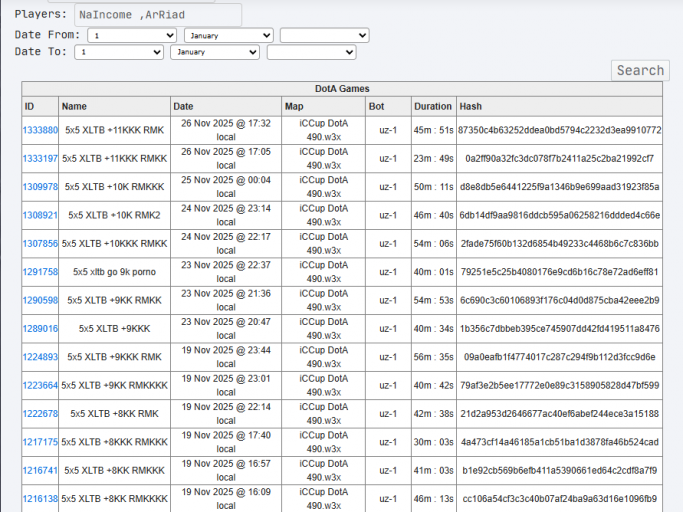The height and width of the screenshot is (512, 683).
Task: Select game name 5x5 XLTB +10KKK RMKK
Action: point(115,243)
